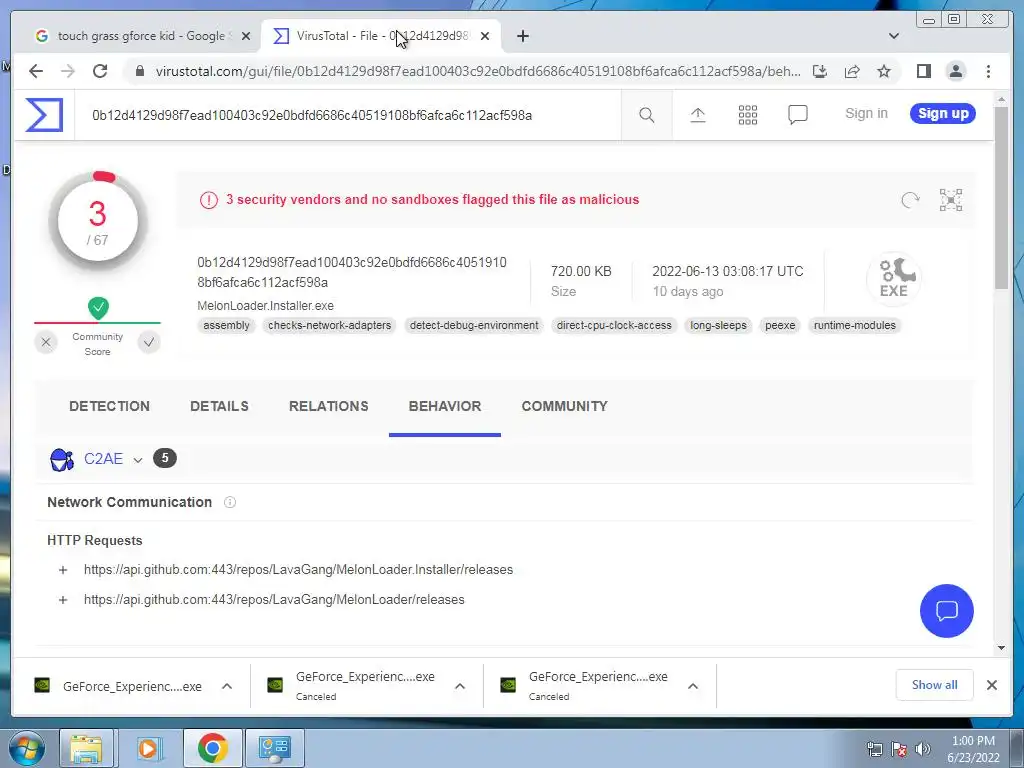Open File Explorer from taskbar
Viewport: 1024px width, 768px height.
click(x=86, y=748)
